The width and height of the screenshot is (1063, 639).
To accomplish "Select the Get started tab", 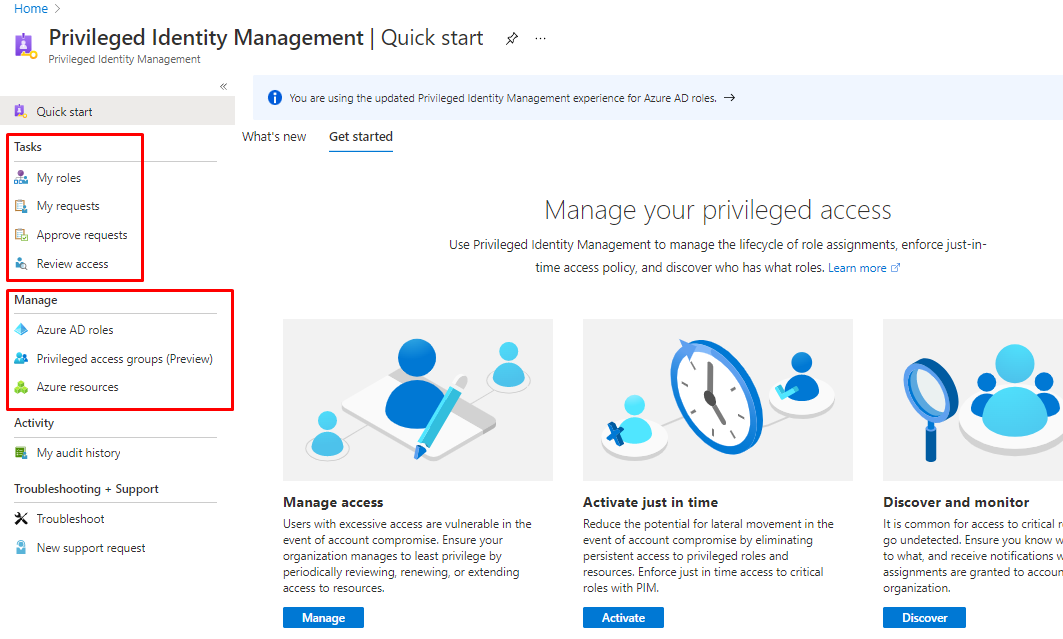I will click(x=361, y=137).
